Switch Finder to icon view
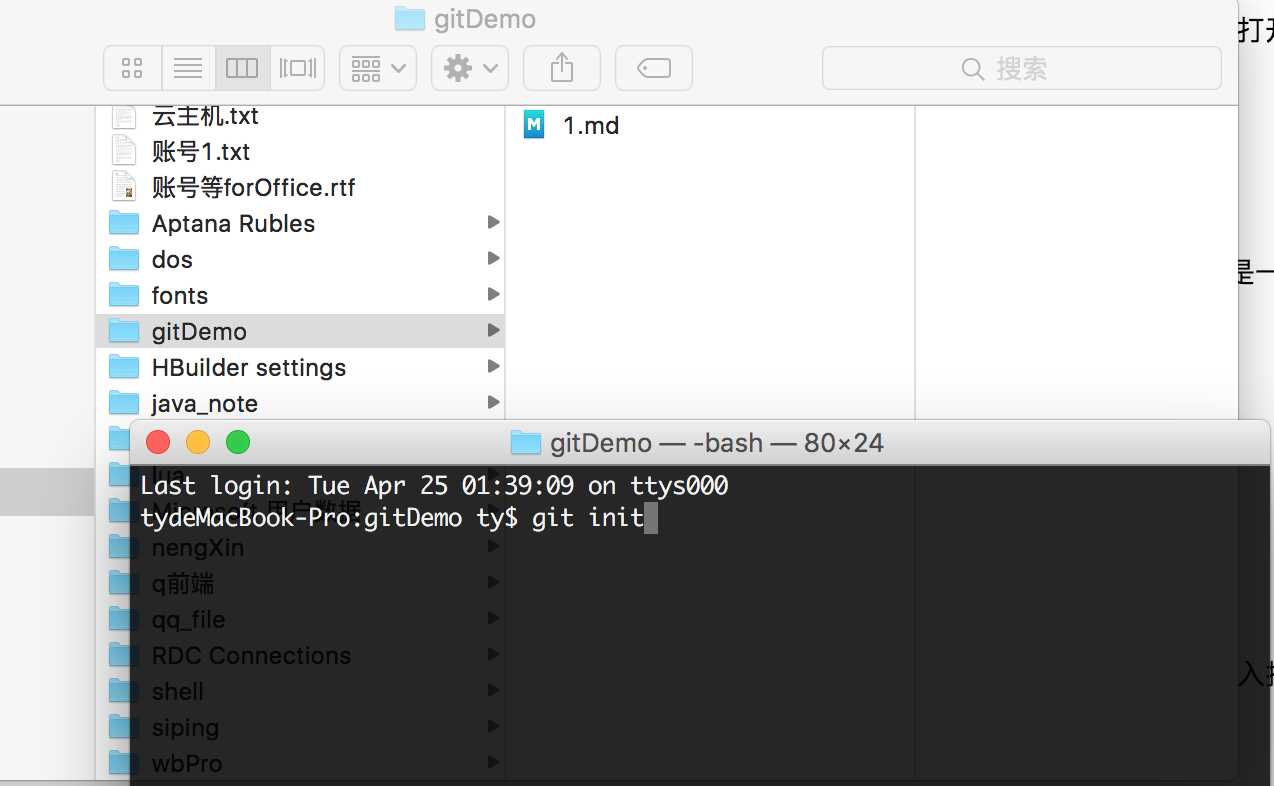The height and width of the screenshot is (786, 1274). point(132,68)
